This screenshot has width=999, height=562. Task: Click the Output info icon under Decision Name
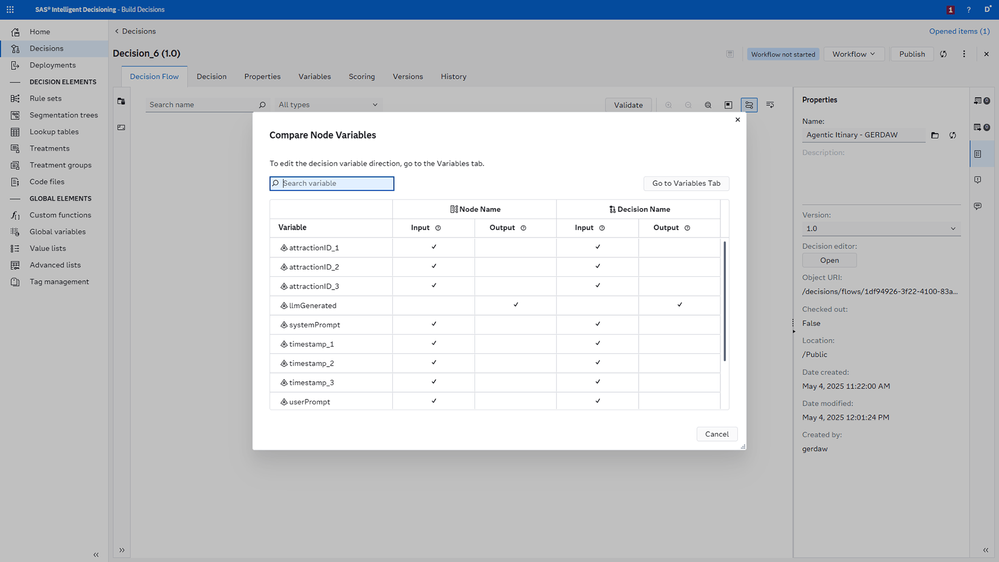687,228
